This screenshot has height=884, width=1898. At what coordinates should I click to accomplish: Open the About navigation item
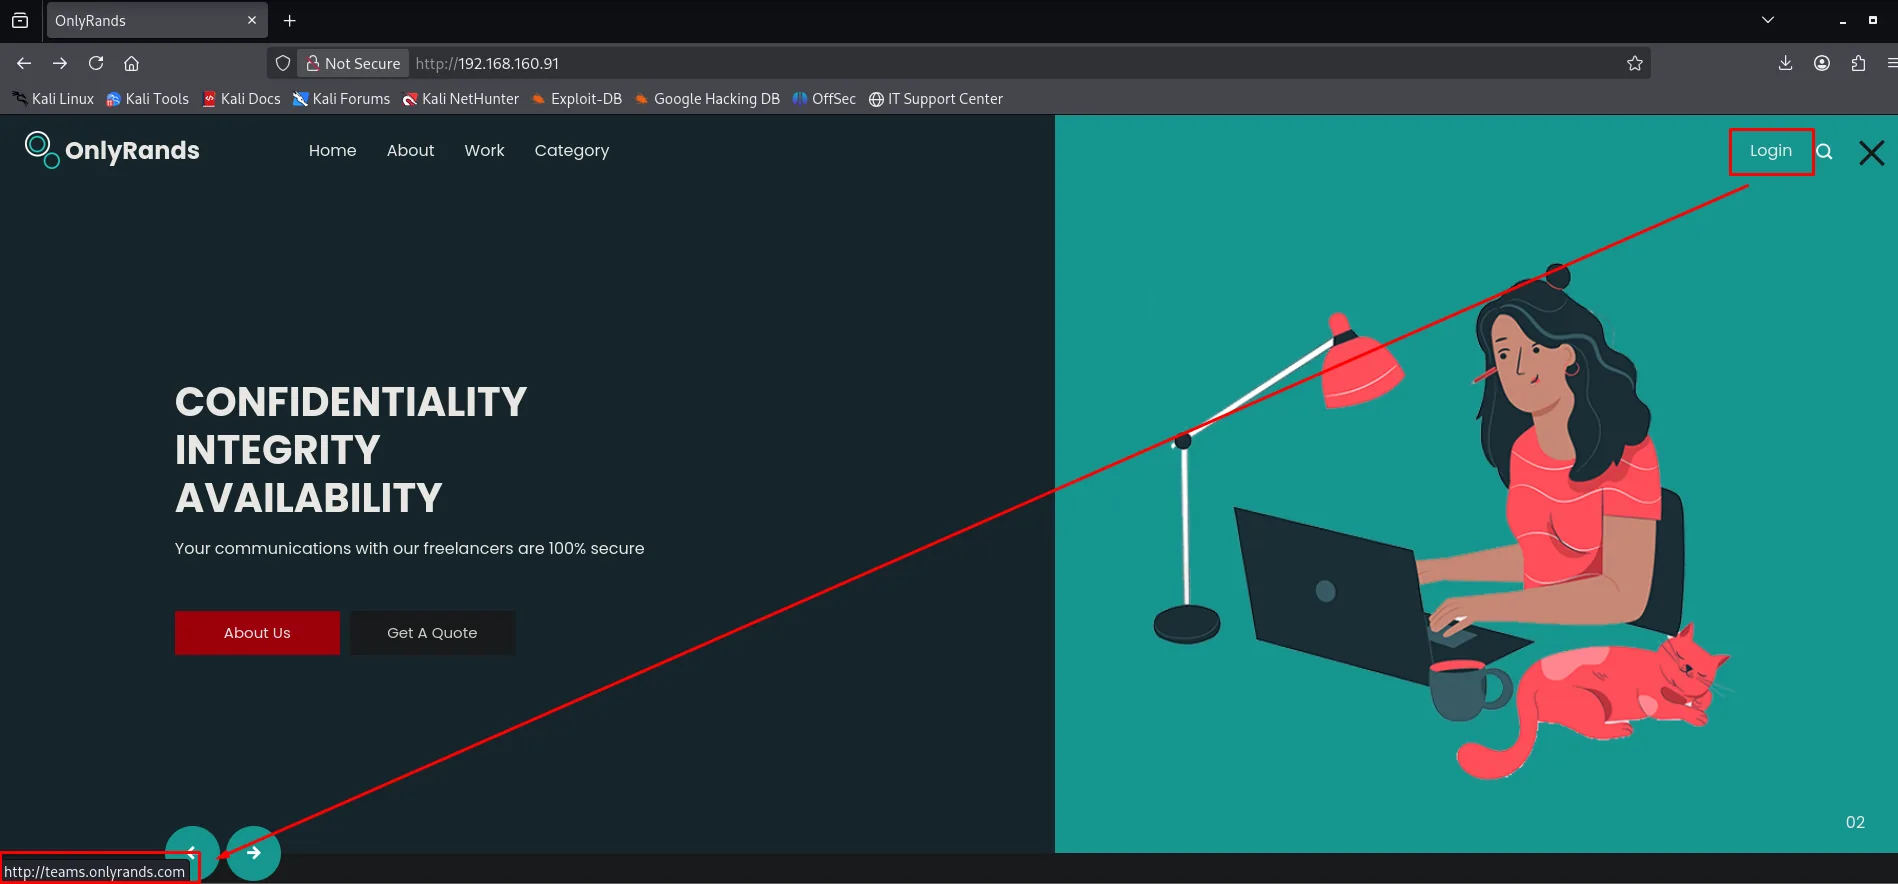(x=411, y=150)
